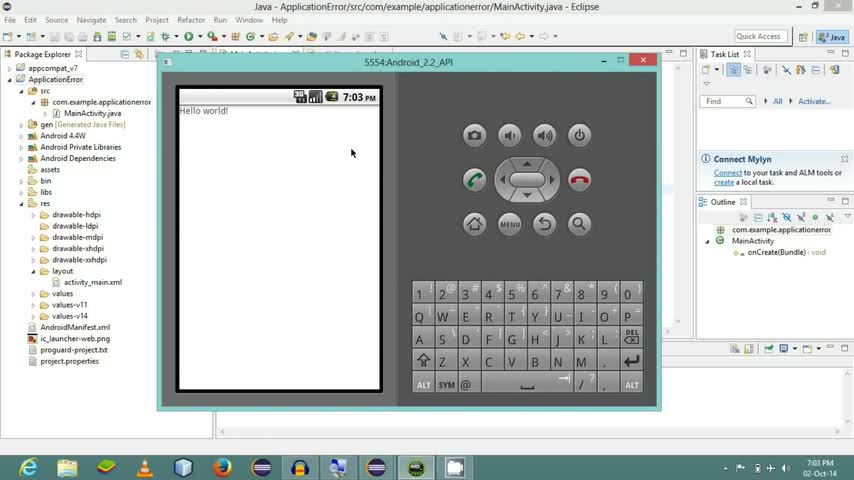The height and width of the screenshot is (480, 854).
Task: Click the emulator search button
Action: point(579,224)
